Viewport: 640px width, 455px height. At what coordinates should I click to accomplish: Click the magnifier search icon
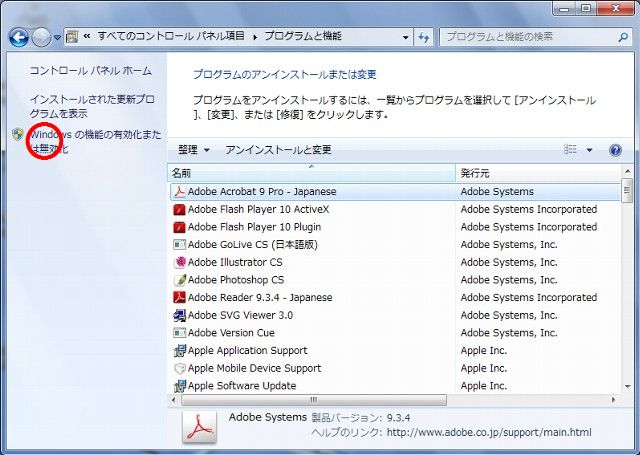[623, 37]
